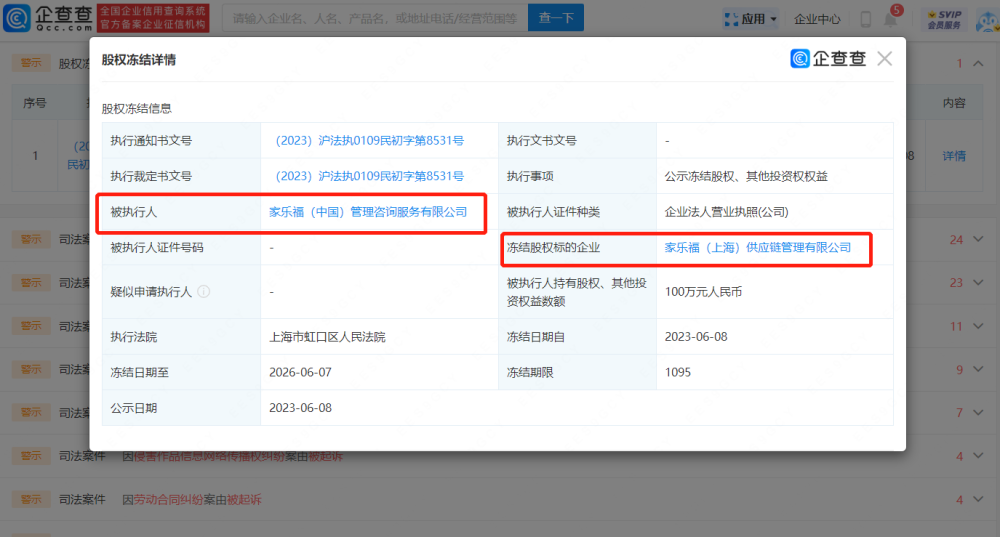Viewport: 1000px width, 537px height.
Task: Click the 全国企业信用查询系统 red banner
Action: 153,18
